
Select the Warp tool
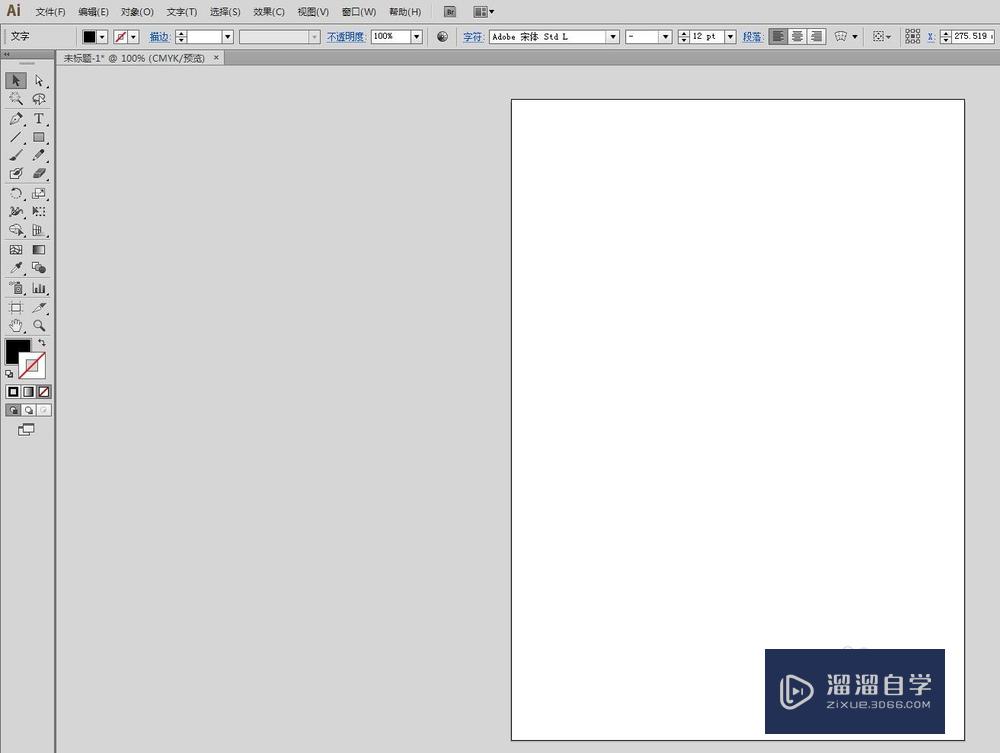16,211
